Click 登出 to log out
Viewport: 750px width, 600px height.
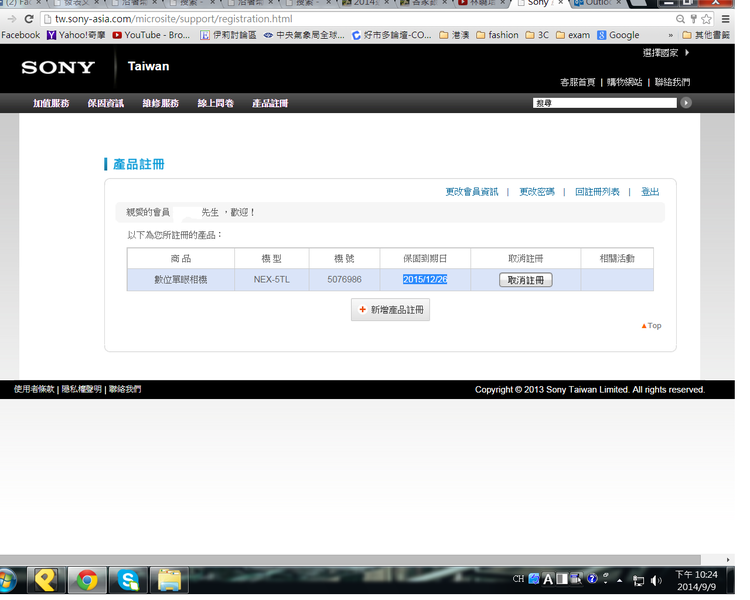point(650,192)
